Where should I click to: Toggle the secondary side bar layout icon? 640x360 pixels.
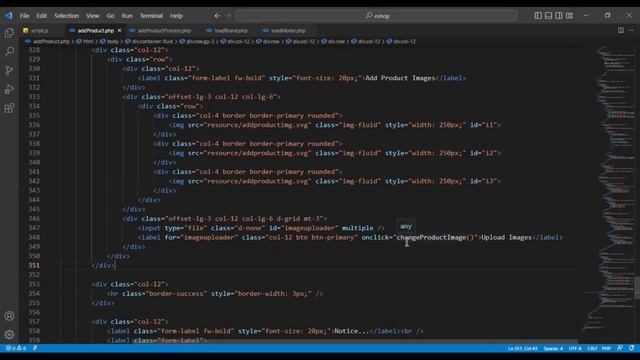pyautogui.click(x=558, y=16)
